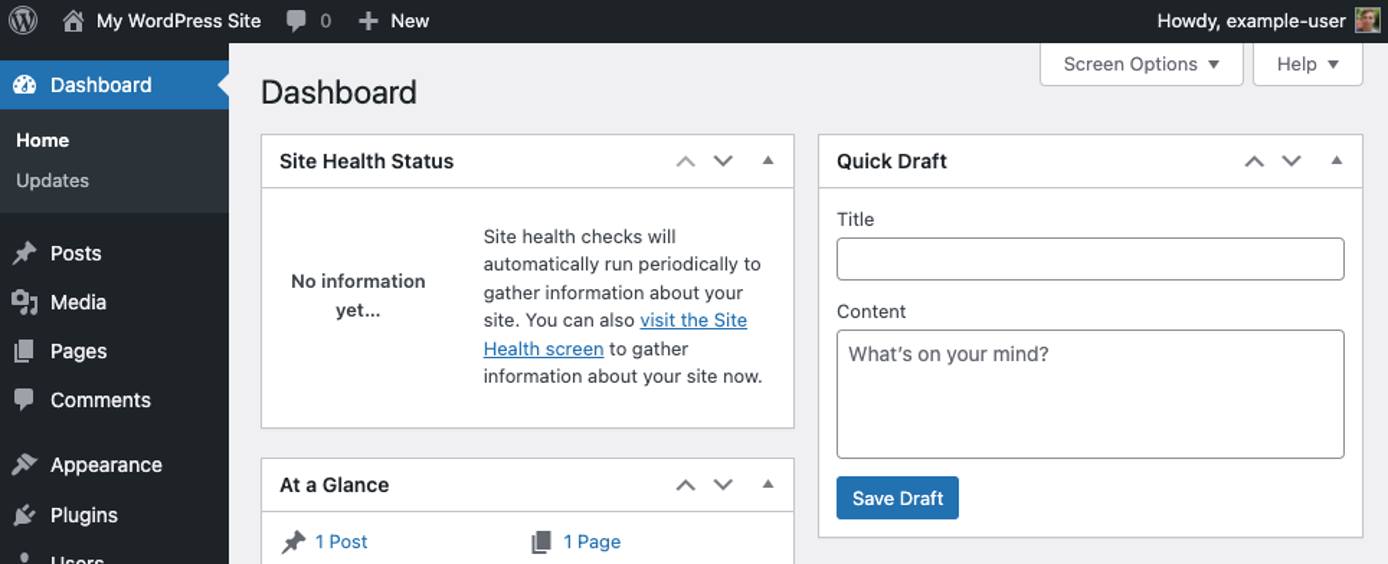Click the Appearance paintbrush icon in sidebar

click(24, 465)
